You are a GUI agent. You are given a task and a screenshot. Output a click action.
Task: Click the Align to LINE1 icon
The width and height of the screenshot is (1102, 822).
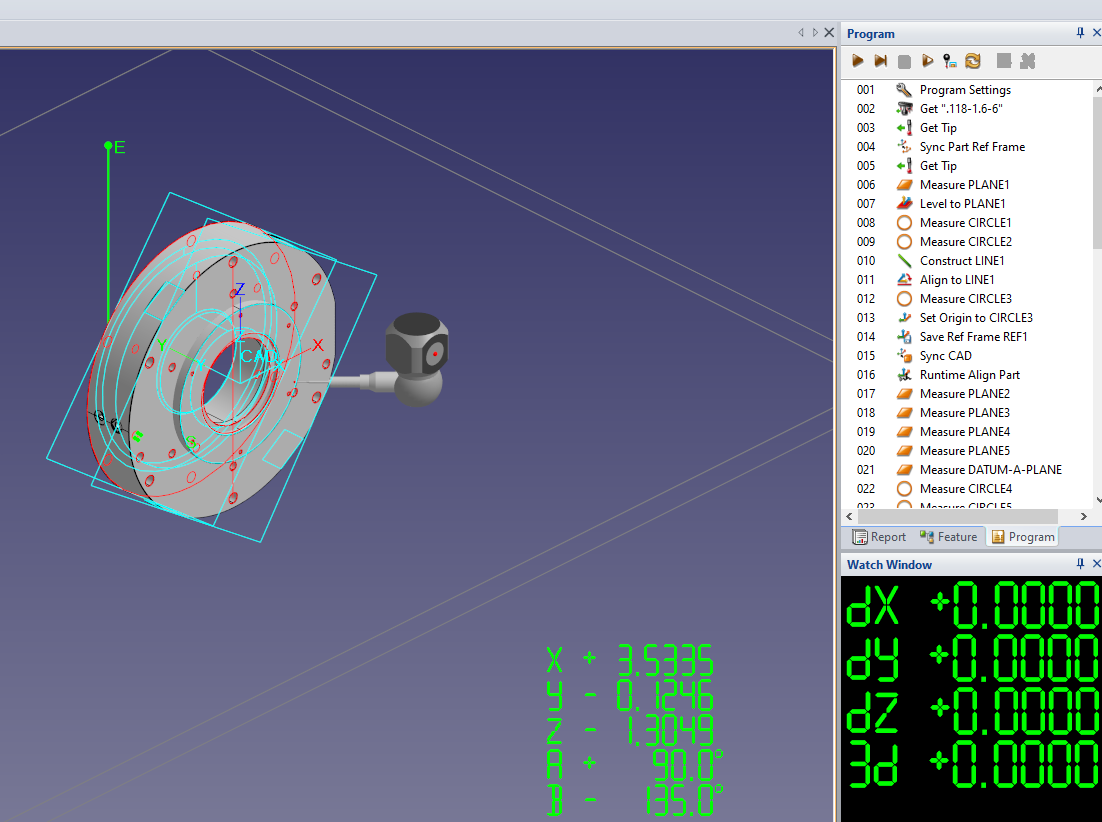click(904, 280)
